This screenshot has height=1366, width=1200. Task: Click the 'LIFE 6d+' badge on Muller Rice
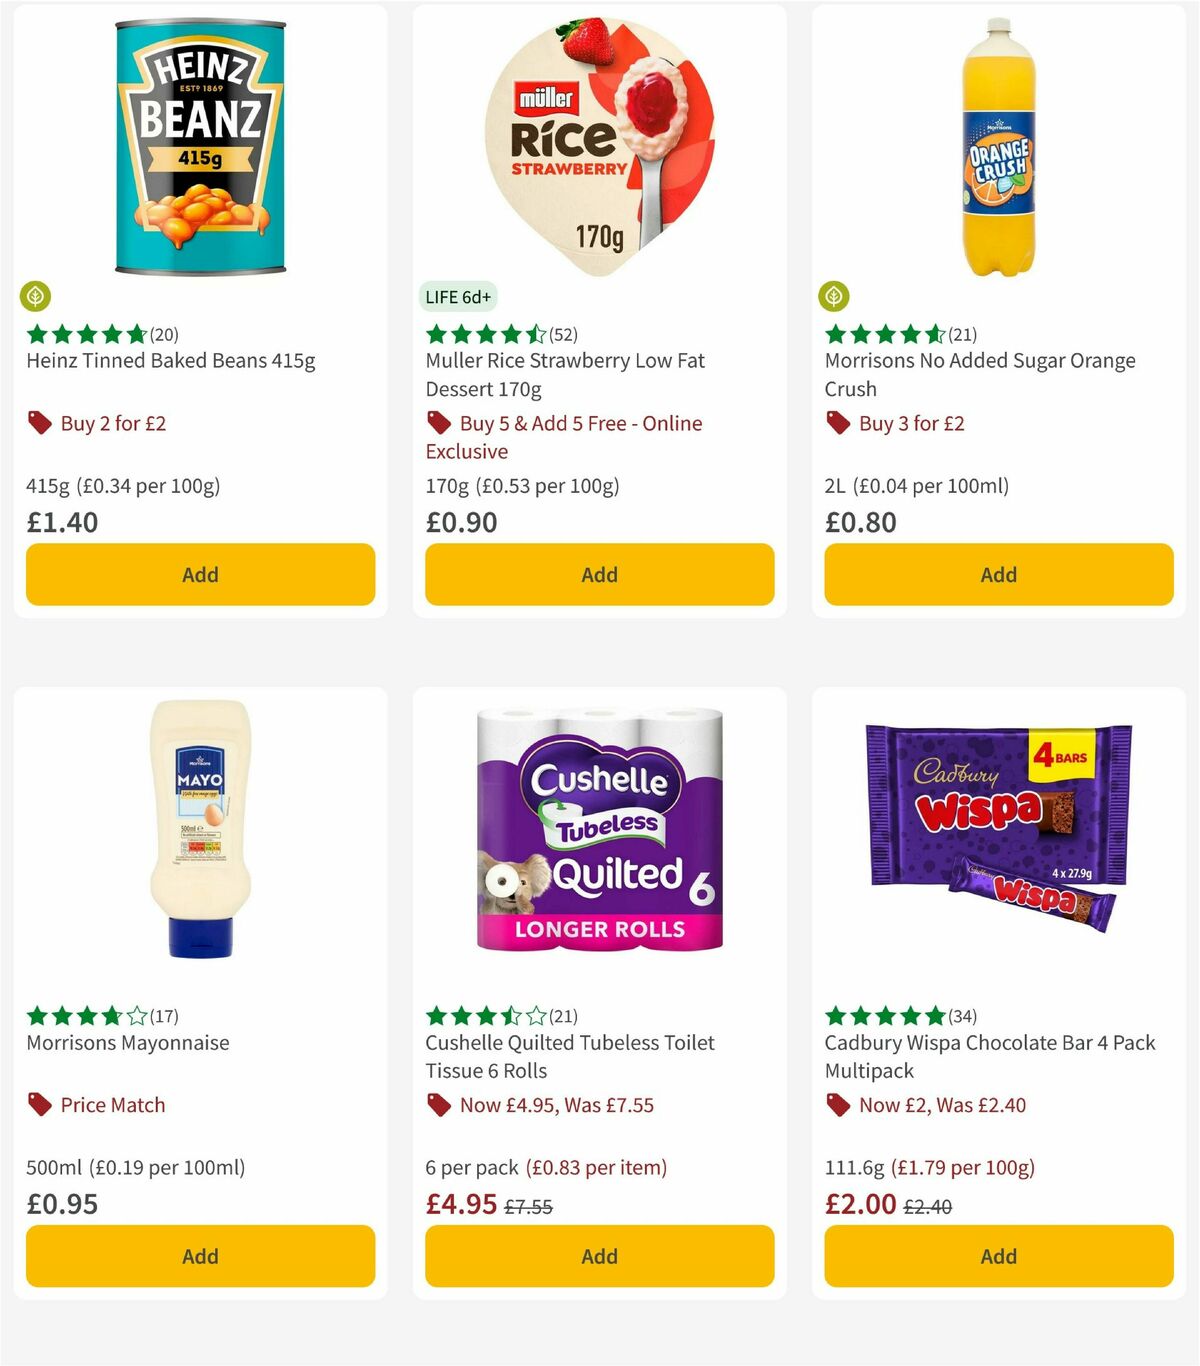(457, 296)
